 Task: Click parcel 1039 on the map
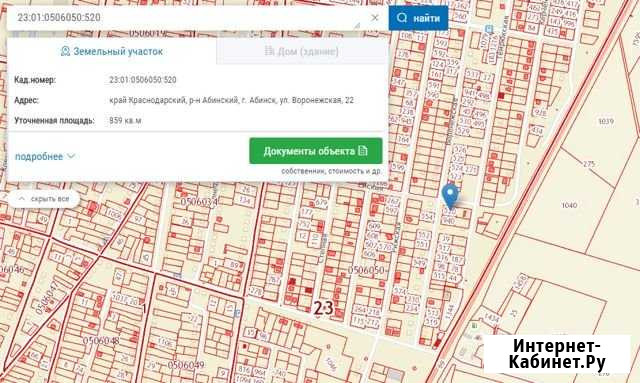606,121
